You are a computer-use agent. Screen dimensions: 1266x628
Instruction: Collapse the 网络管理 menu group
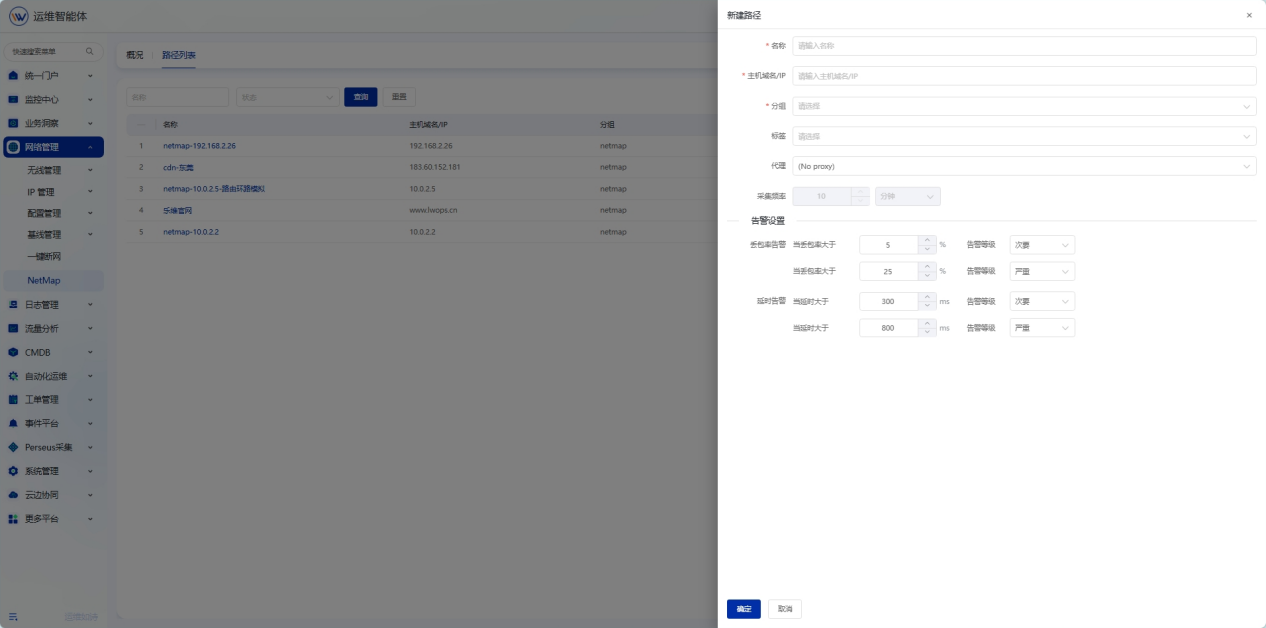click(53, 147)
